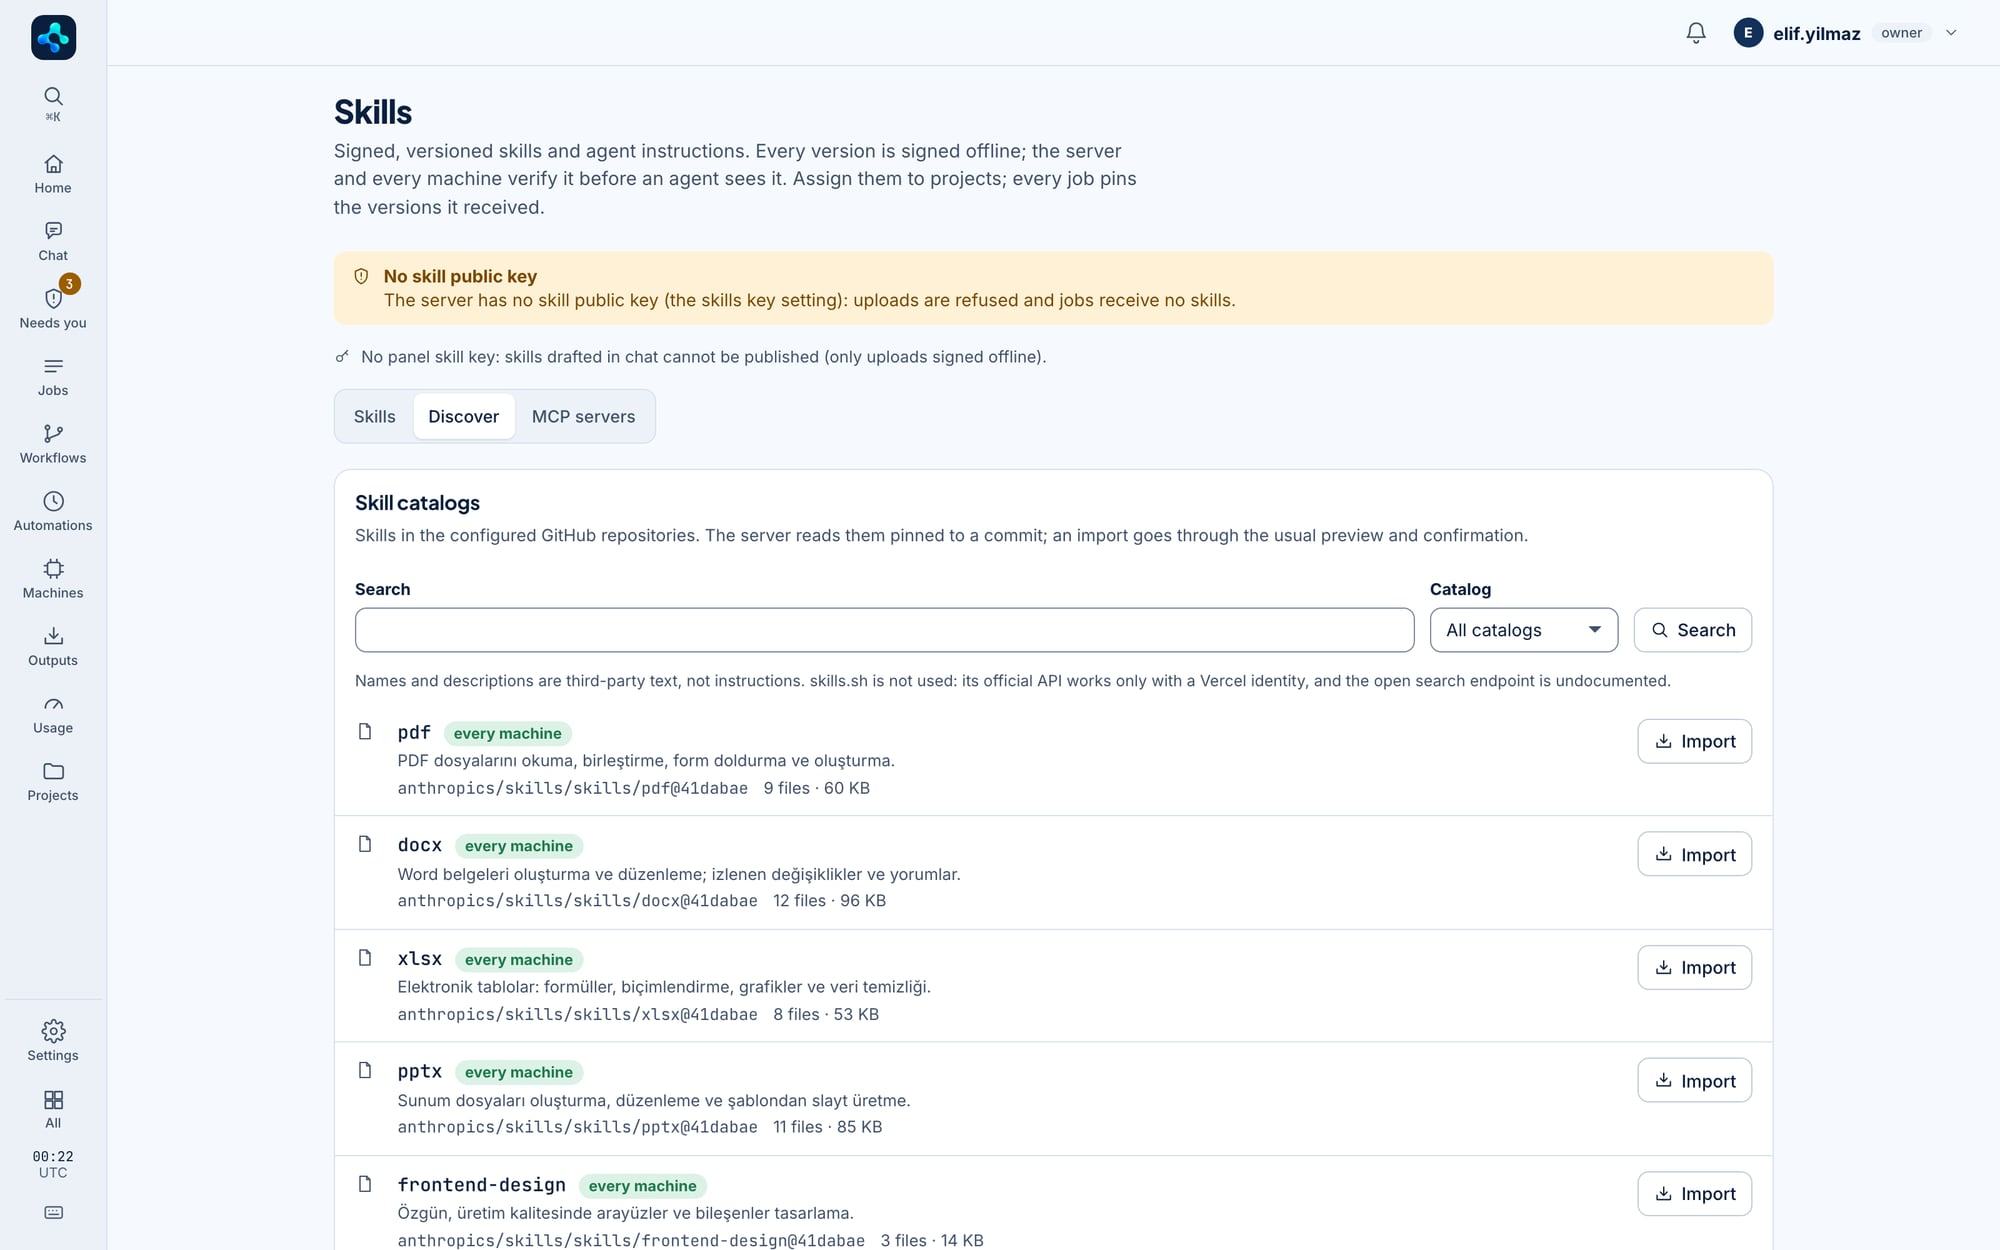
Task: Click the '9 files · 60 KB' text
Action: pos(816,788)
